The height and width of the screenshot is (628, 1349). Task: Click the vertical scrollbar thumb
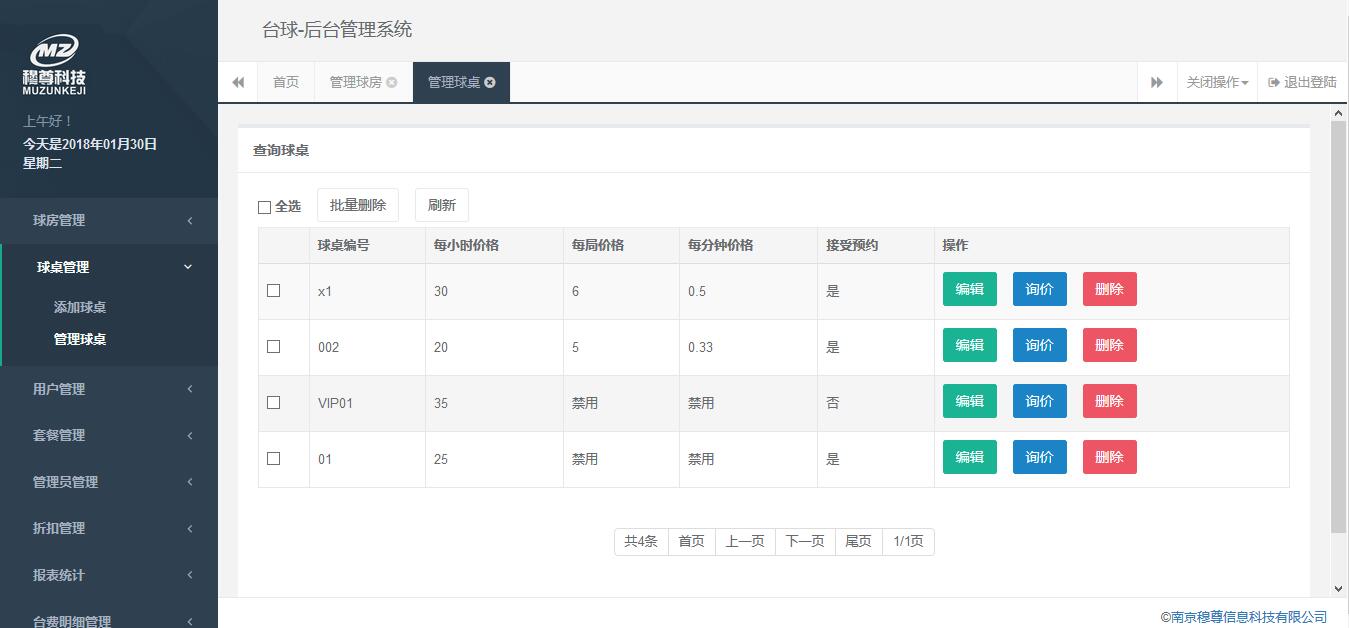pos(1339,330)
